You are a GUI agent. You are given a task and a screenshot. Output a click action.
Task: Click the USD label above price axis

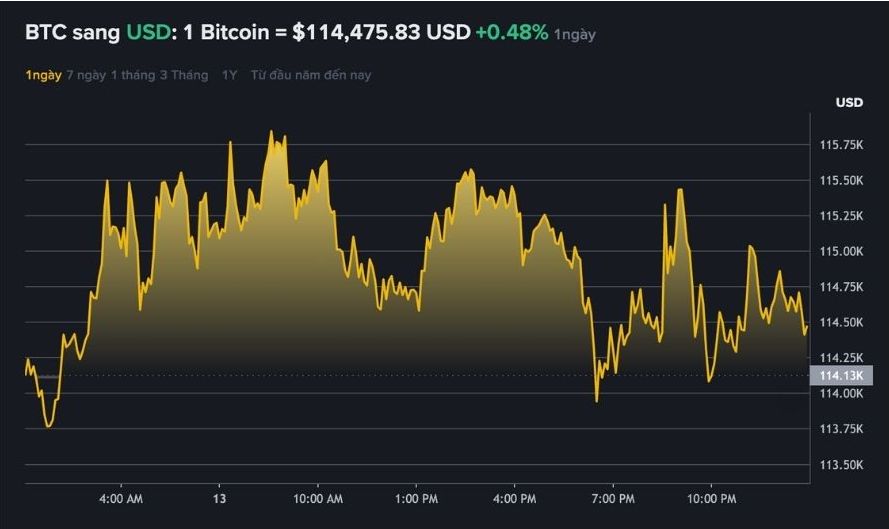849,103
